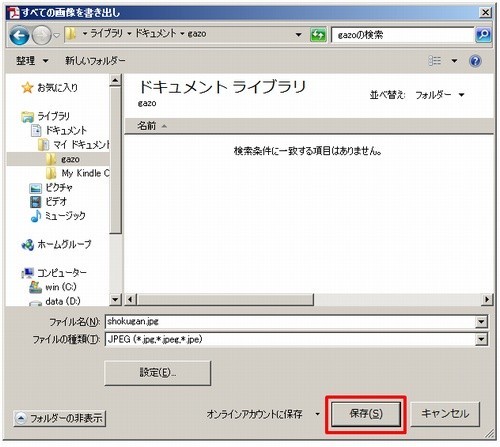The image size is (500, 447).
Task: Click the ピクチャ library icon
Action: pyautogui.click(x=35, y=188)
